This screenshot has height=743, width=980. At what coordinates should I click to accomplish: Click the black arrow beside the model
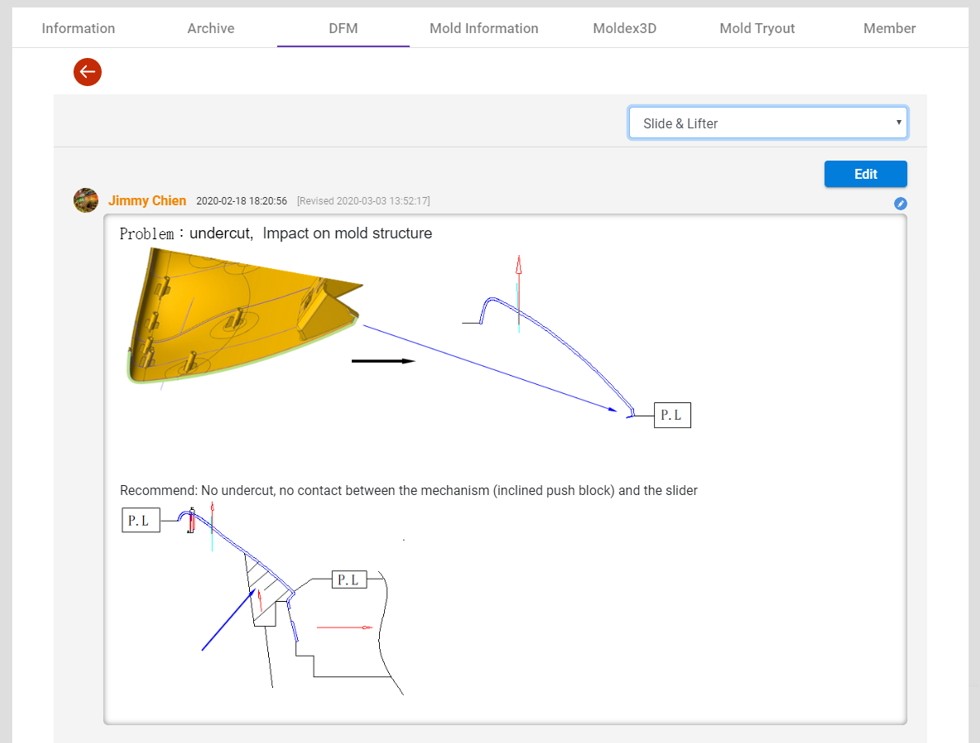[382, 361]
